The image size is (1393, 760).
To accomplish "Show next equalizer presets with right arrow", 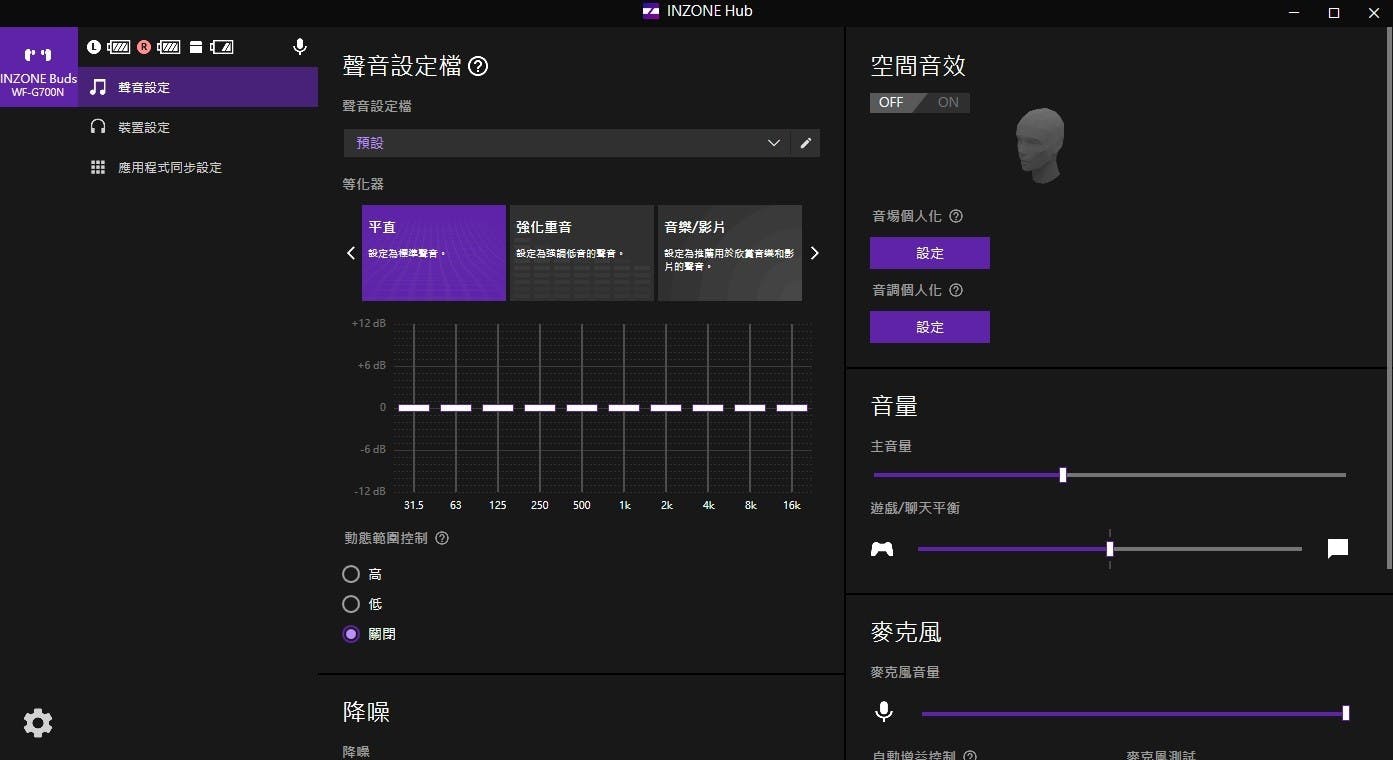I will click(x=814, y=253).
